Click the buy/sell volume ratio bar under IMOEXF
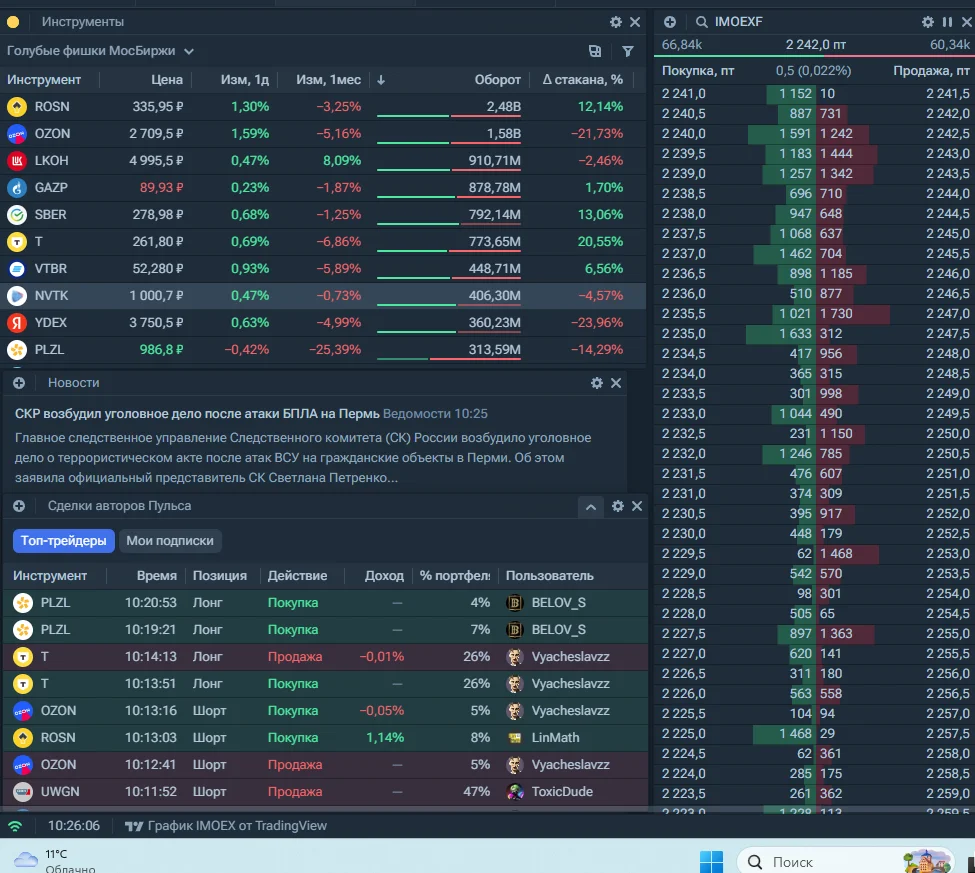Viewport: 975px width, 873px height. [x=815, y=56]
